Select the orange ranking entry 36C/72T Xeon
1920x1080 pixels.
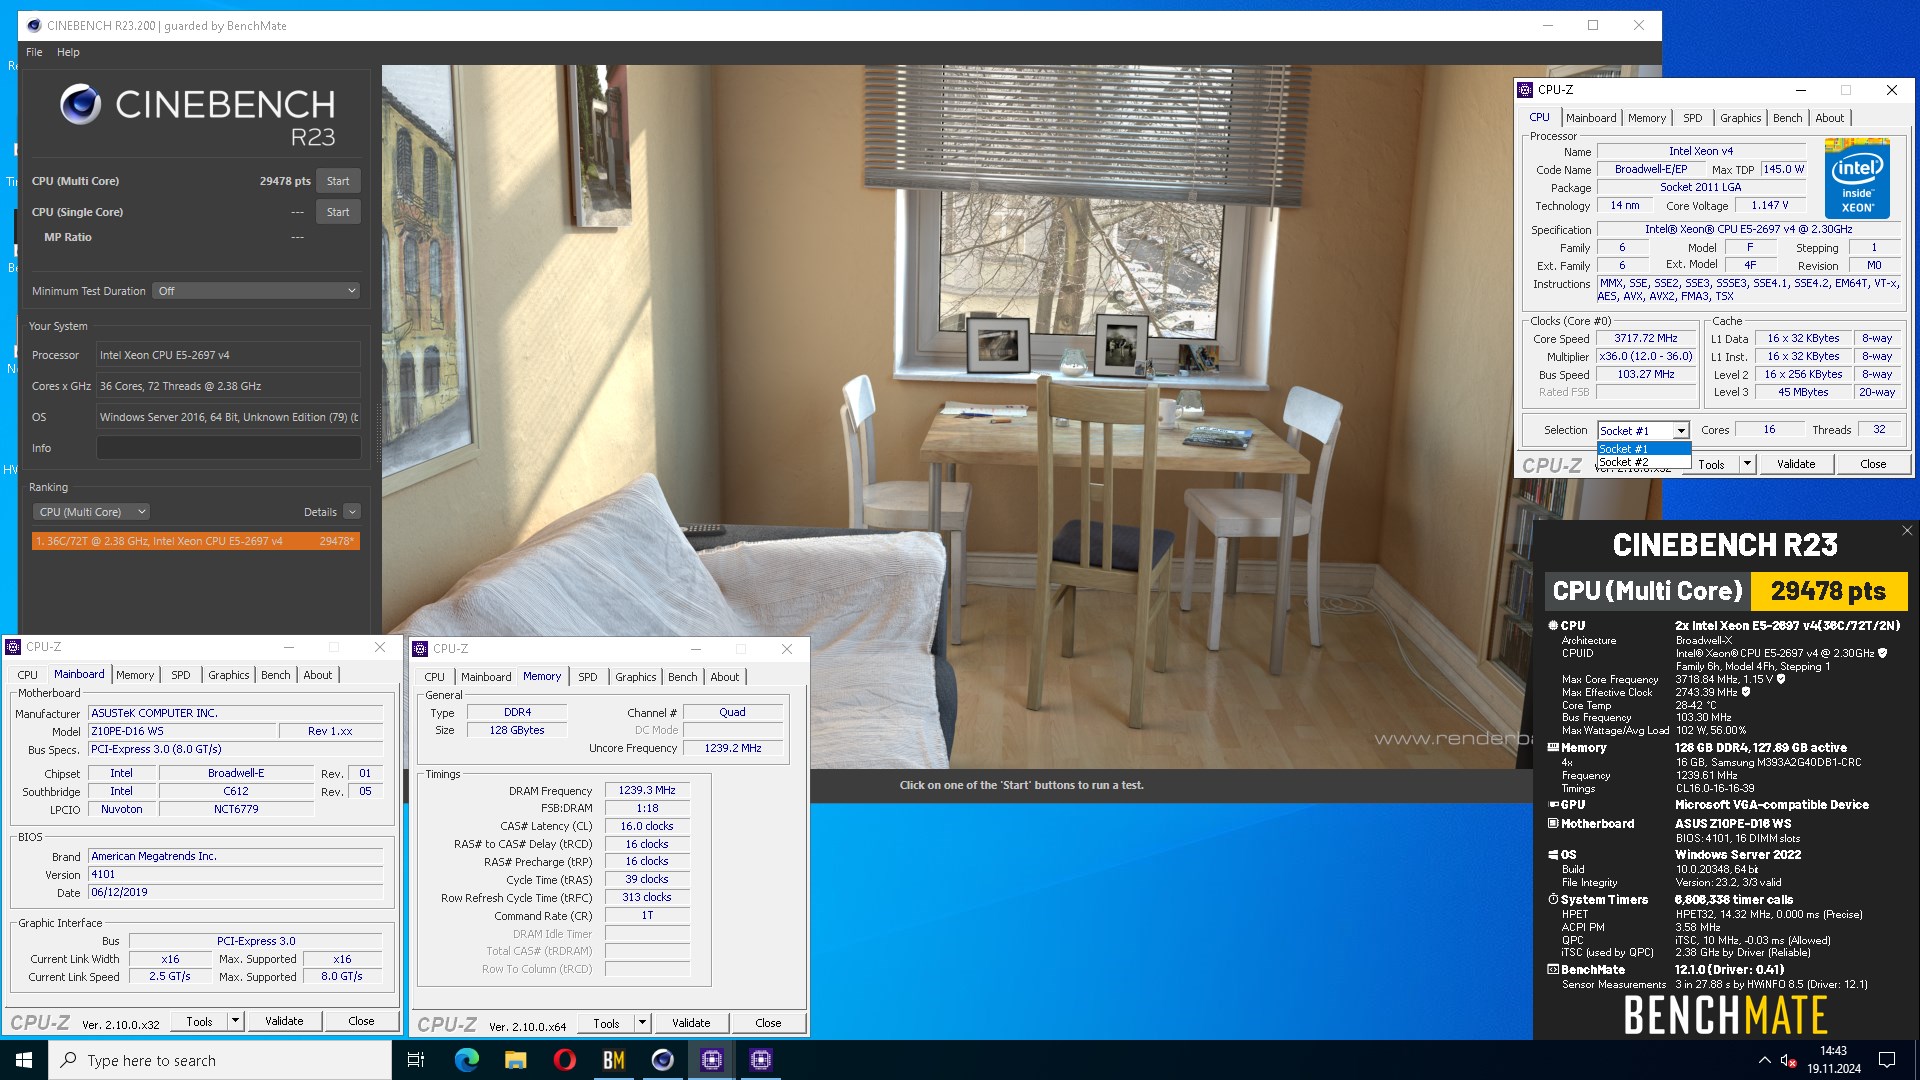pyautogui.click(x=196, y=541)
